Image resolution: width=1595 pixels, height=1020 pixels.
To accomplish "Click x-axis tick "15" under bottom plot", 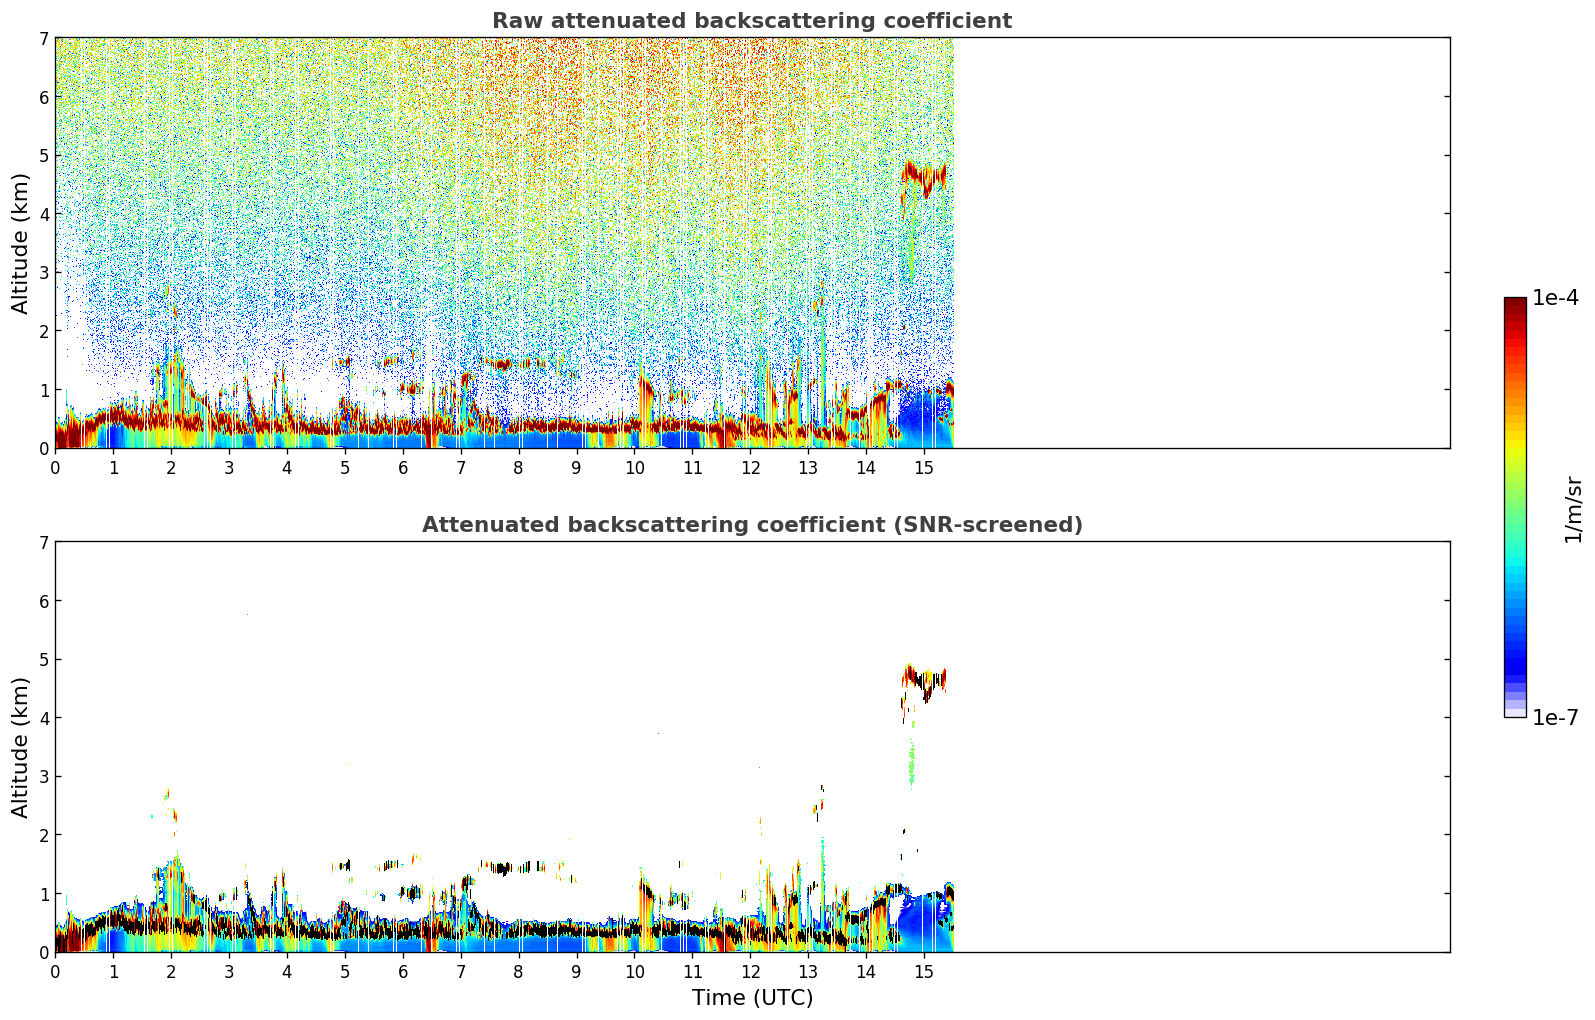I will (924, 972).
